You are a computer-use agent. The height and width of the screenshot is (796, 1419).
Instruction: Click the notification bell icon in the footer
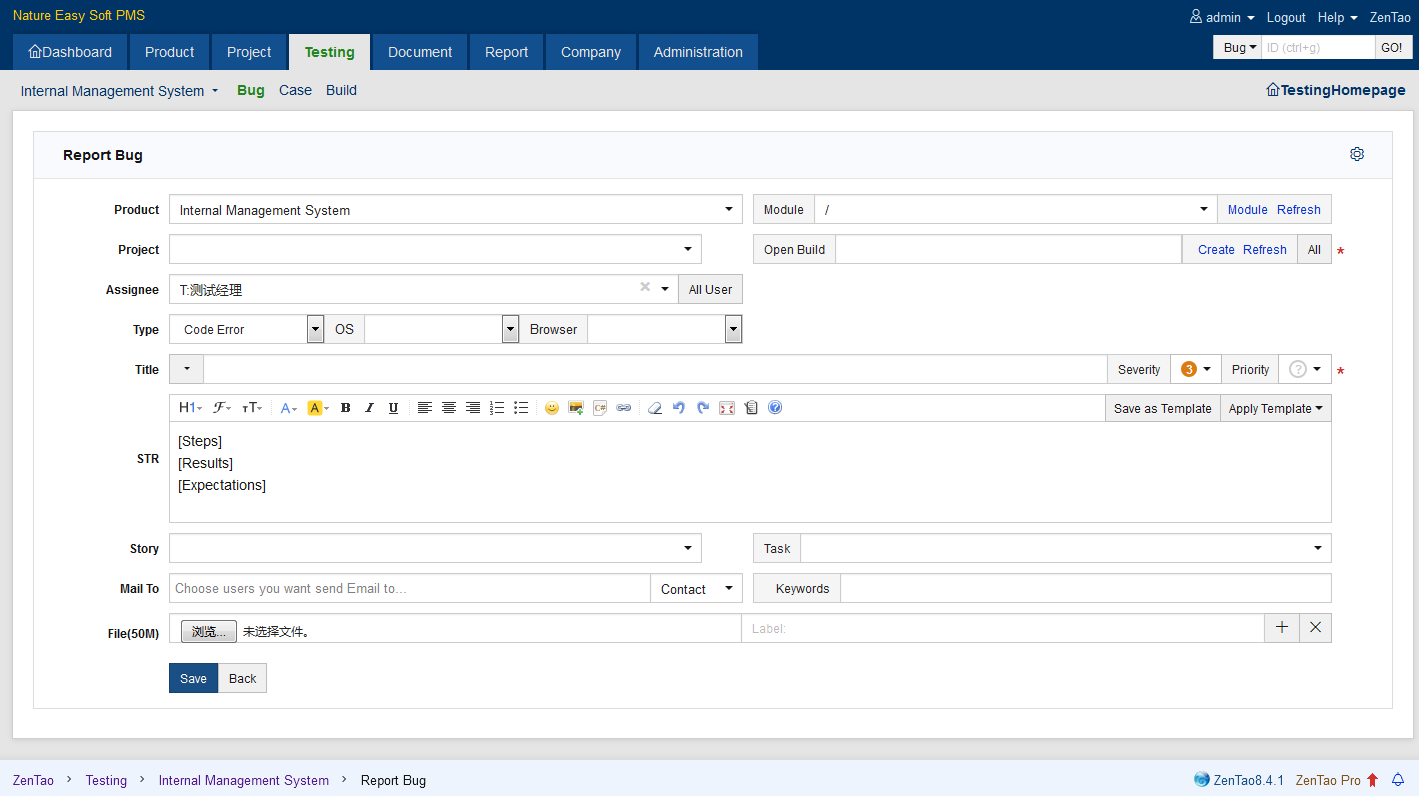pyautogui.click(x=1398, y=780)
